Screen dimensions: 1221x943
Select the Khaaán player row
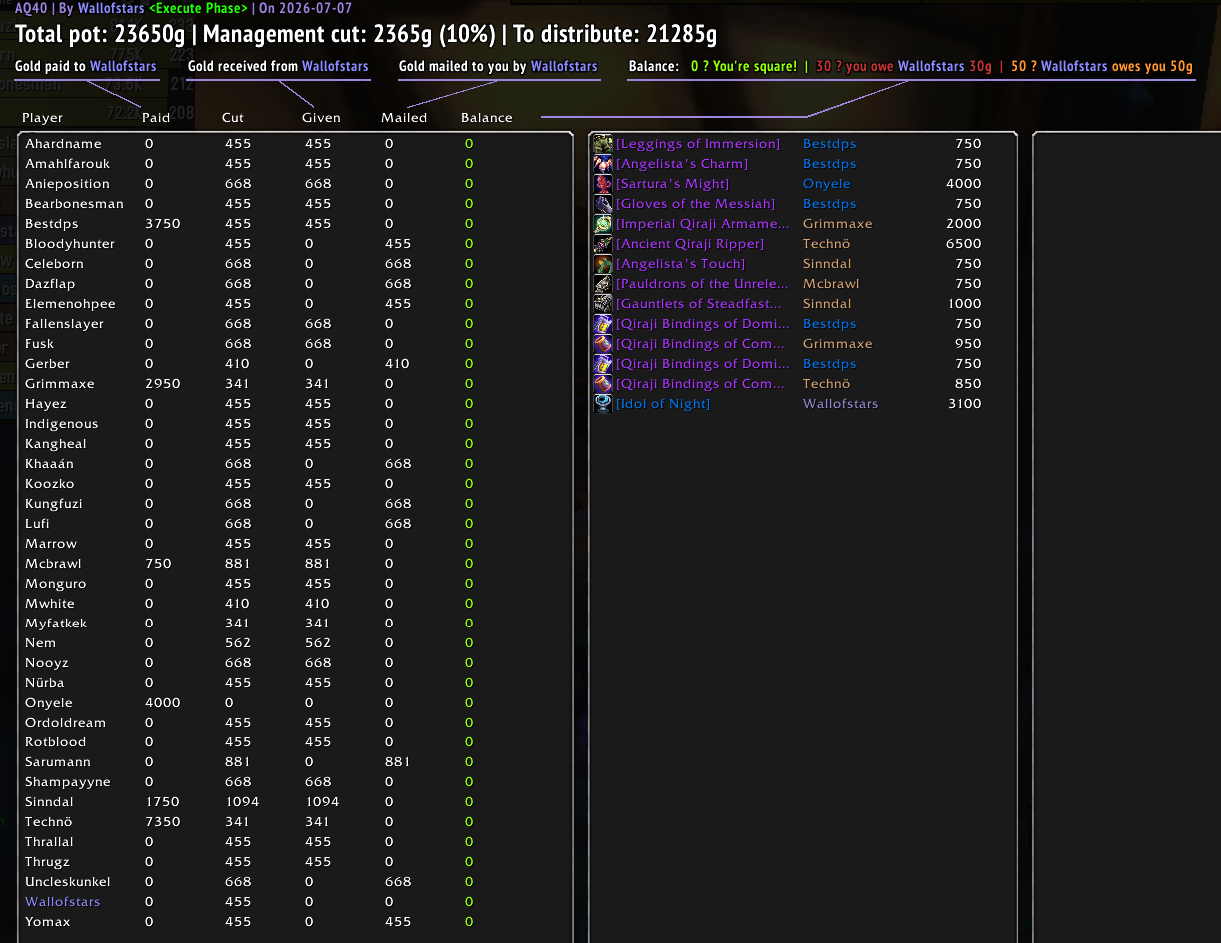click(295, 464)
